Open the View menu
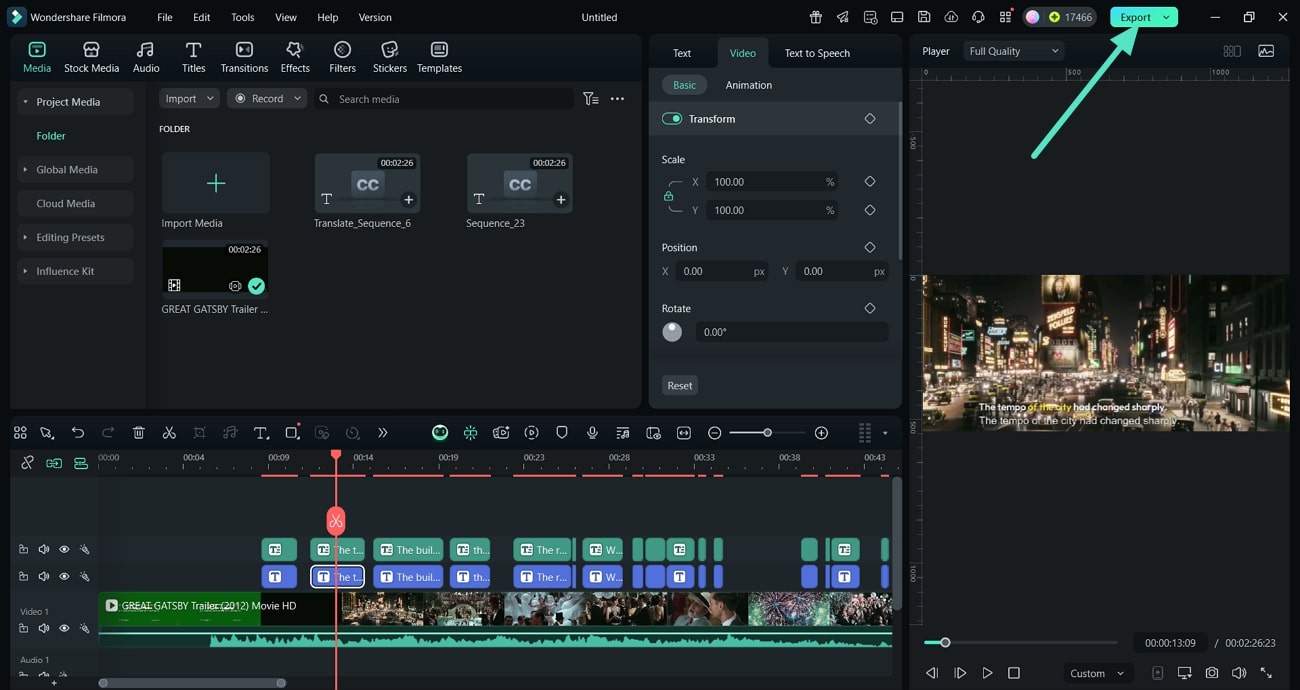The height and width of the screenshot is (690, 1300). click(x=286, y=17)
